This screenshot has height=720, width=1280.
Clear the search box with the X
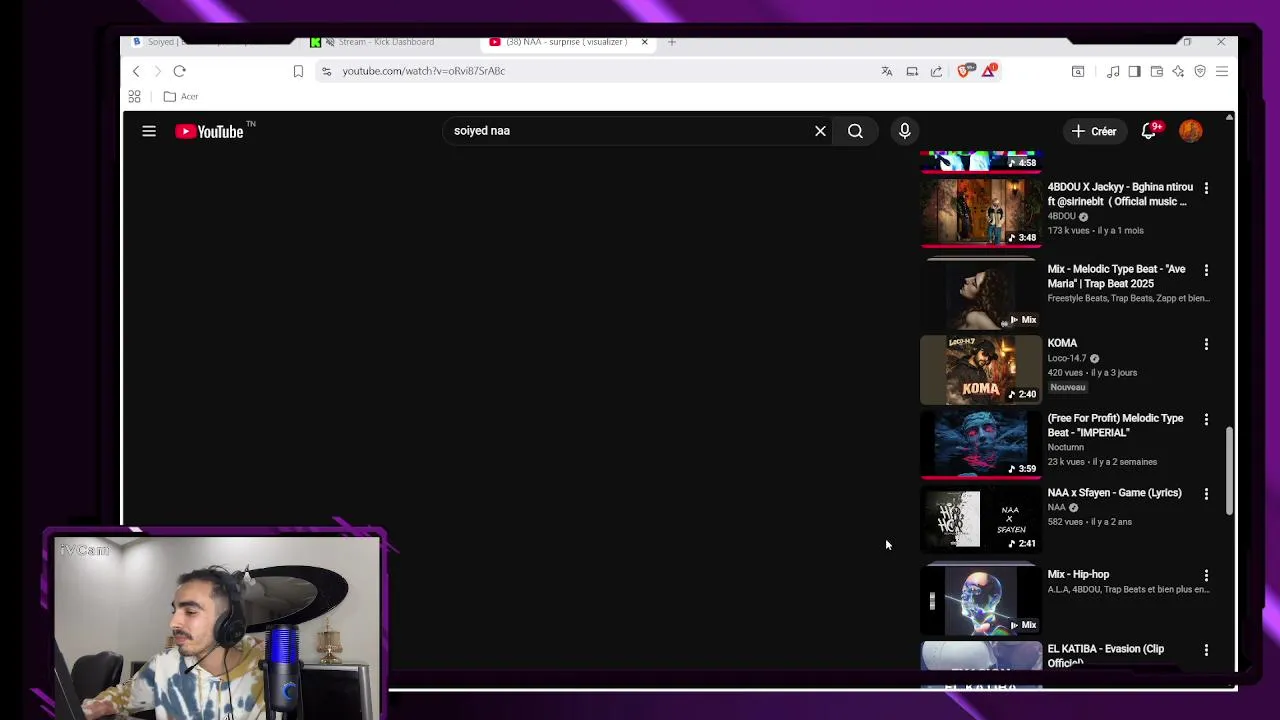[820, 131]
